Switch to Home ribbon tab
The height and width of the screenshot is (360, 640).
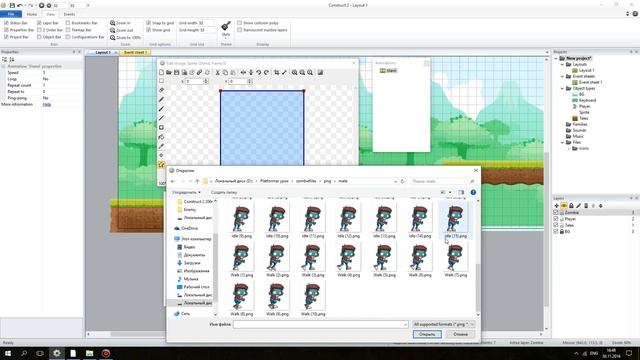[31, 14]
